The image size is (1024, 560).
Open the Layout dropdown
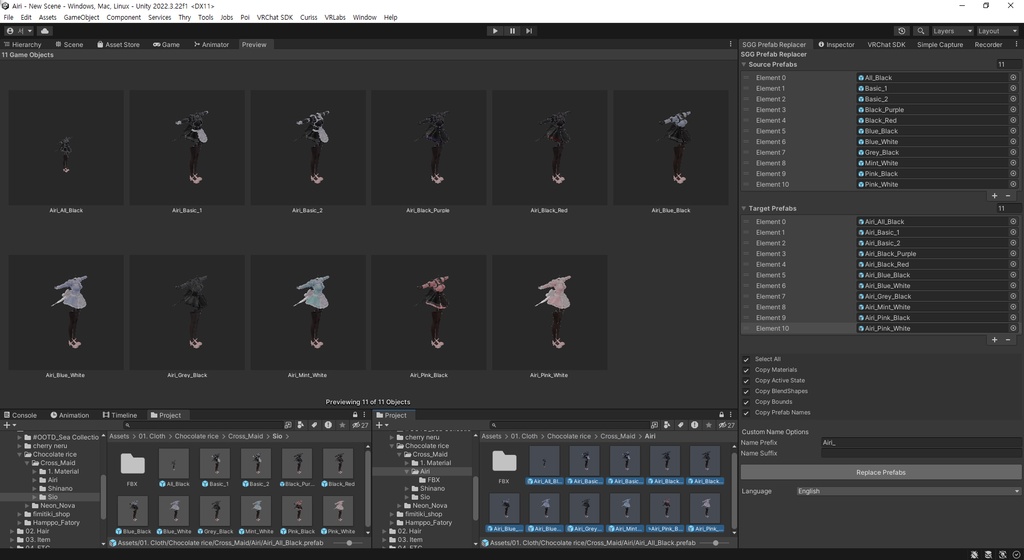coord(997,31)
